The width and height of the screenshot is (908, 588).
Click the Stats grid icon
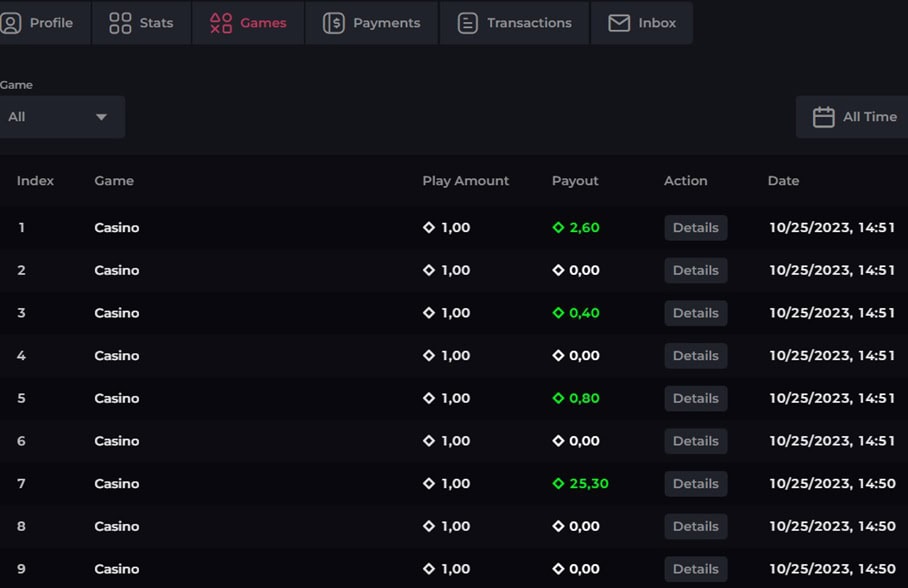[120, 23]
